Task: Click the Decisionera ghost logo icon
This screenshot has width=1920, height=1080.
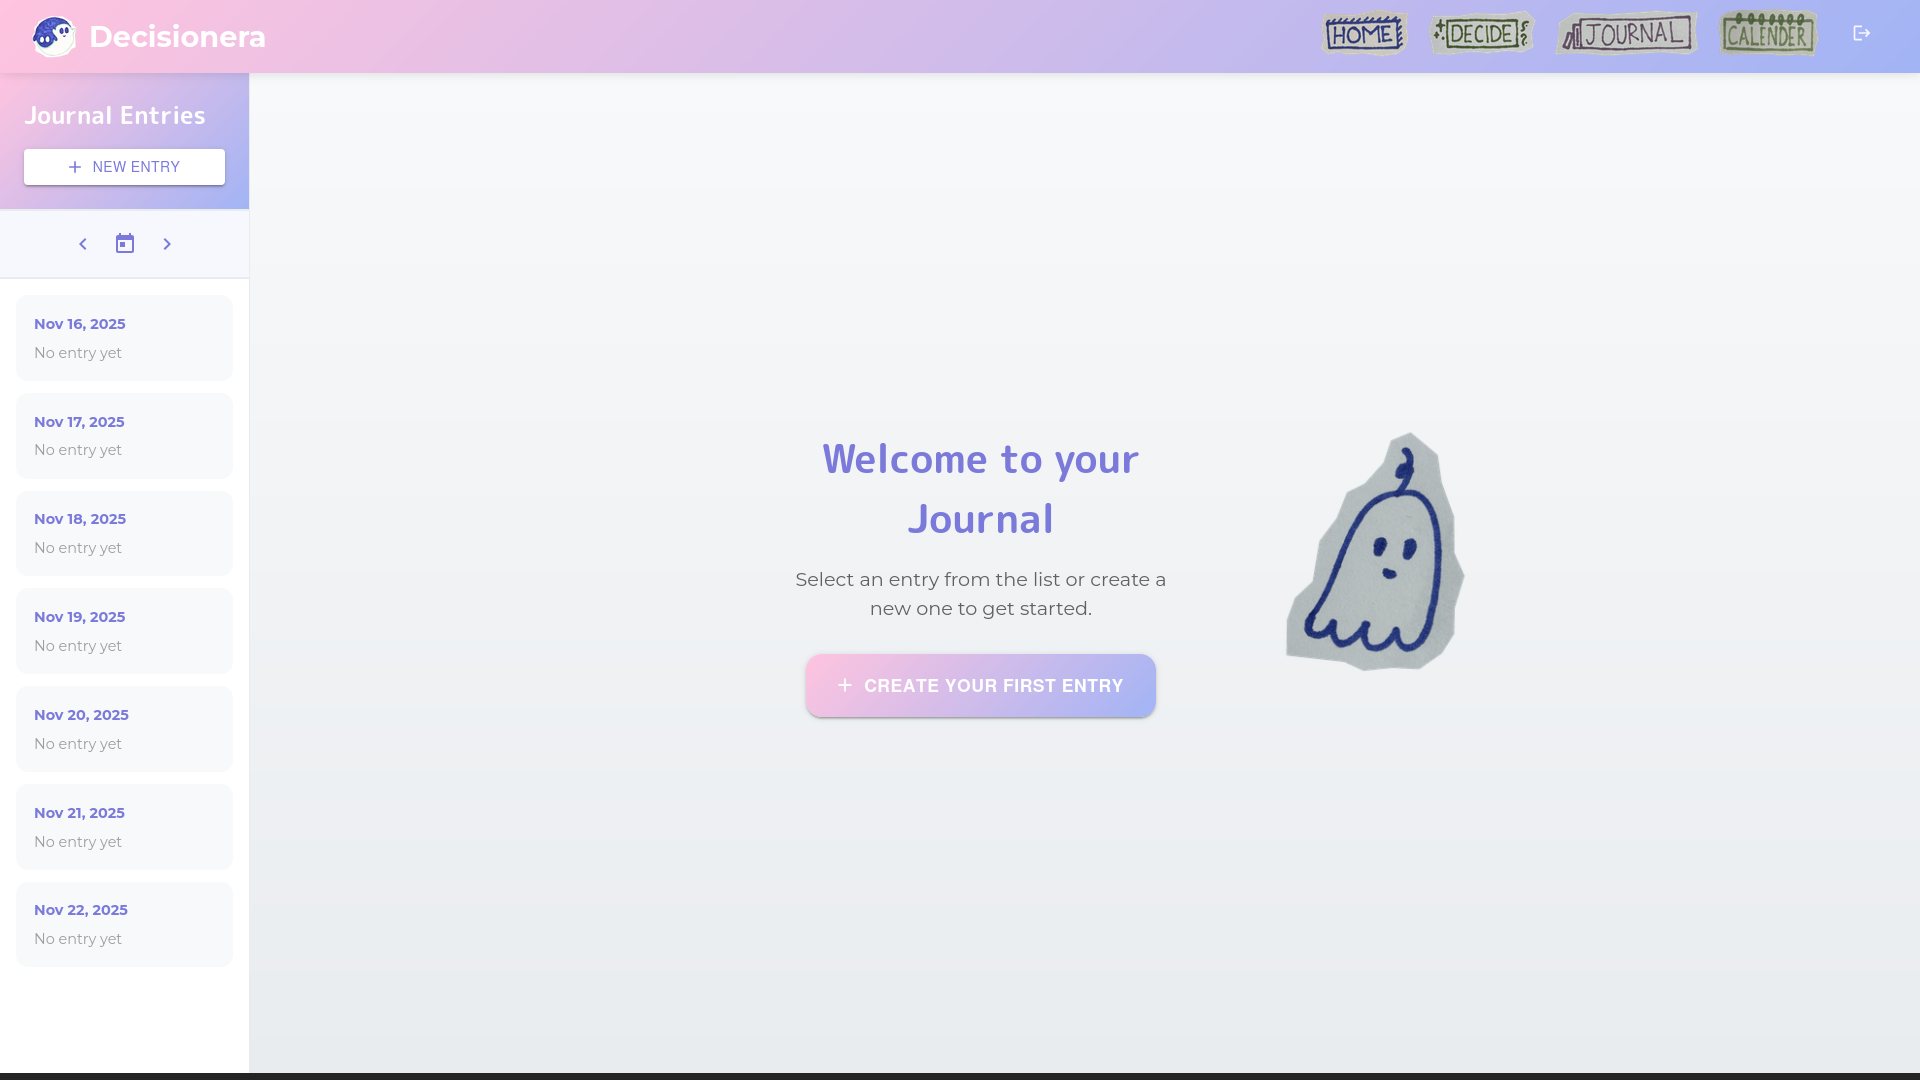Action: coord(54,37)
